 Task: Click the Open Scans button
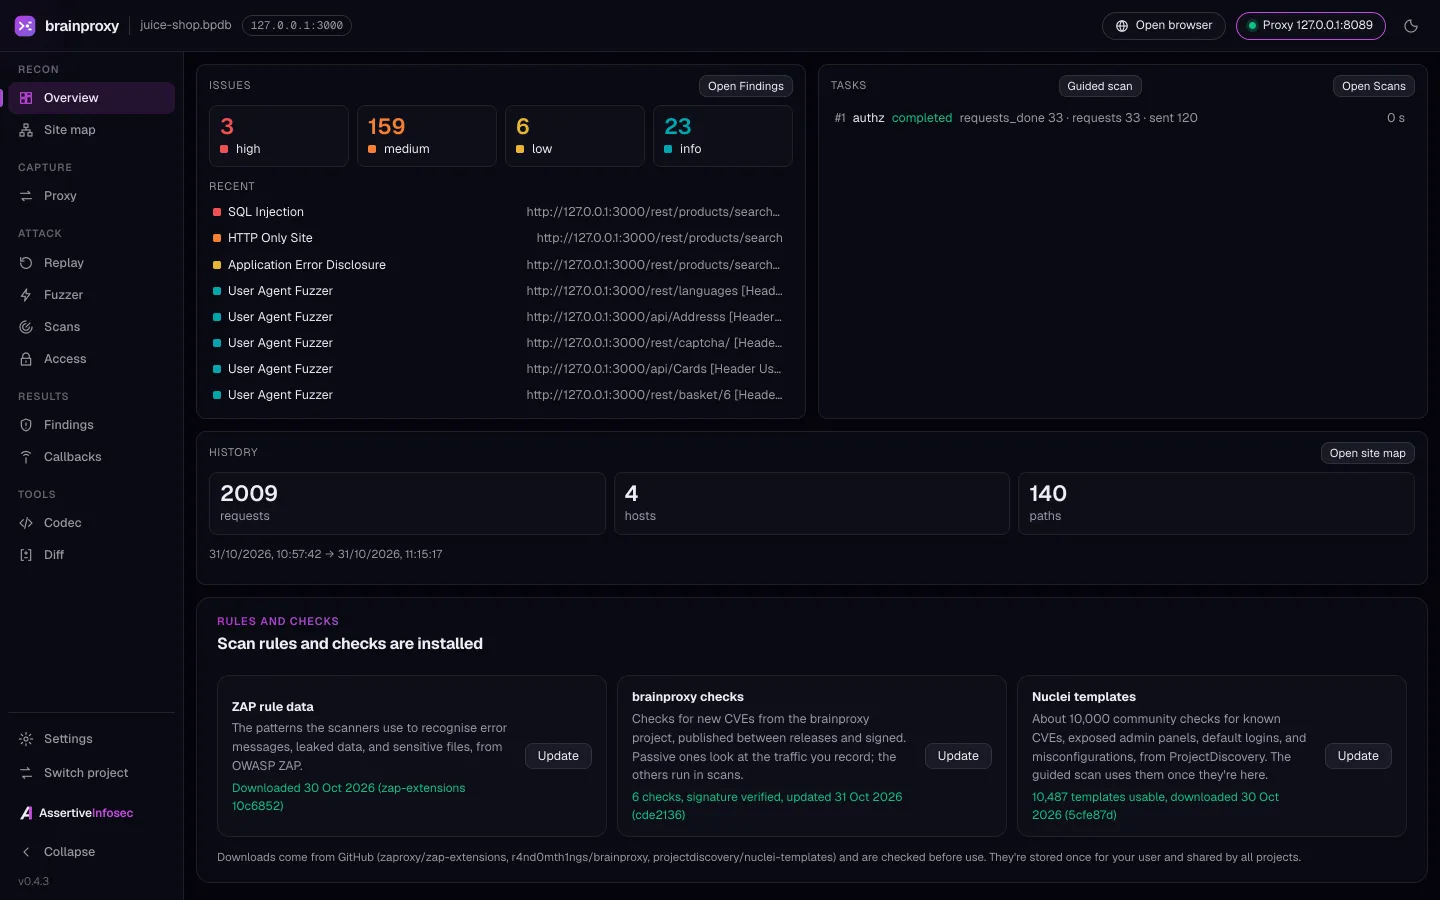pos(1374,86)
